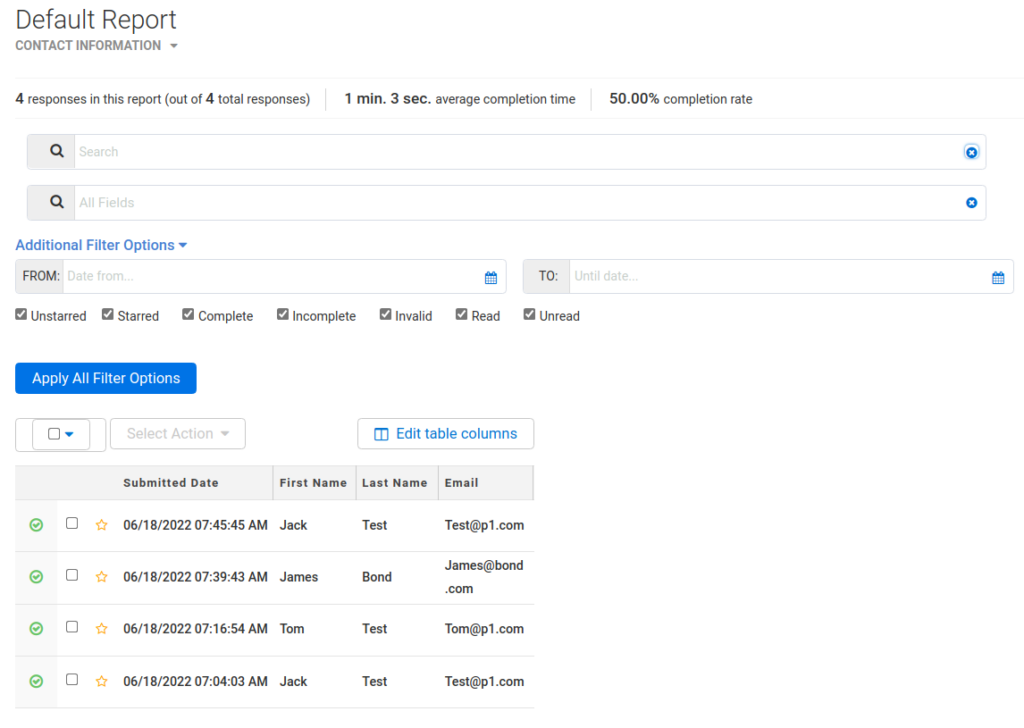Viewport: 1024px width, 728px height.
Task: Click the clear icon in All Fields box
Action: (x=971, y=203)
